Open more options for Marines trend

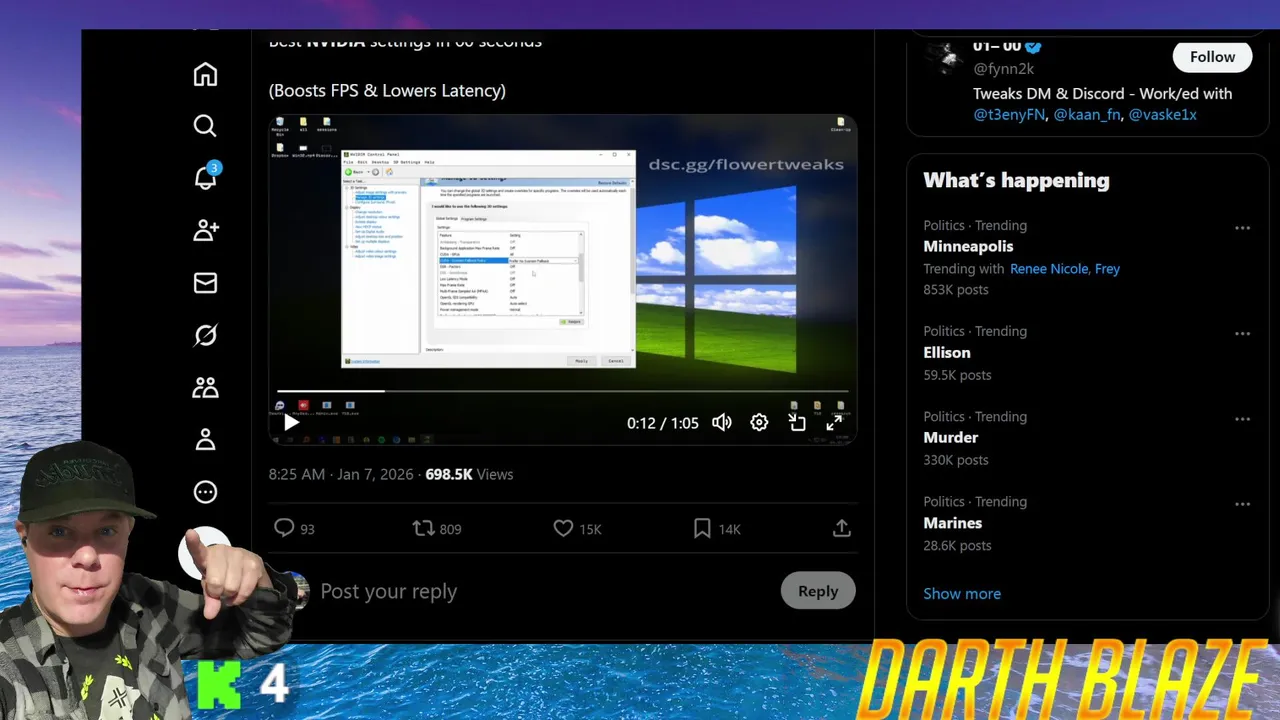pos(1242,504)
